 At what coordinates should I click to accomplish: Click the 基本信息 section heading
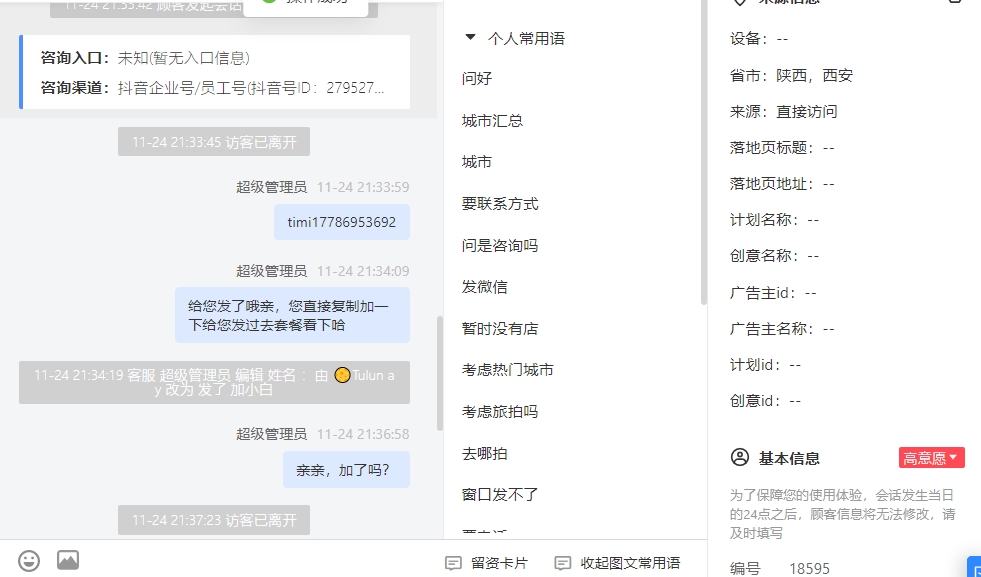point(789,458)
